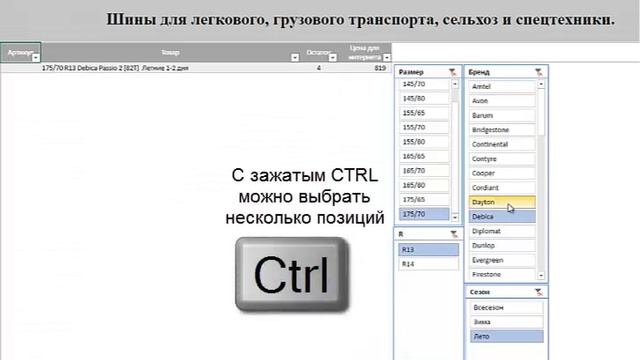Toggle Лето season filter
This screenshot has height=360, width=640.
506,336
